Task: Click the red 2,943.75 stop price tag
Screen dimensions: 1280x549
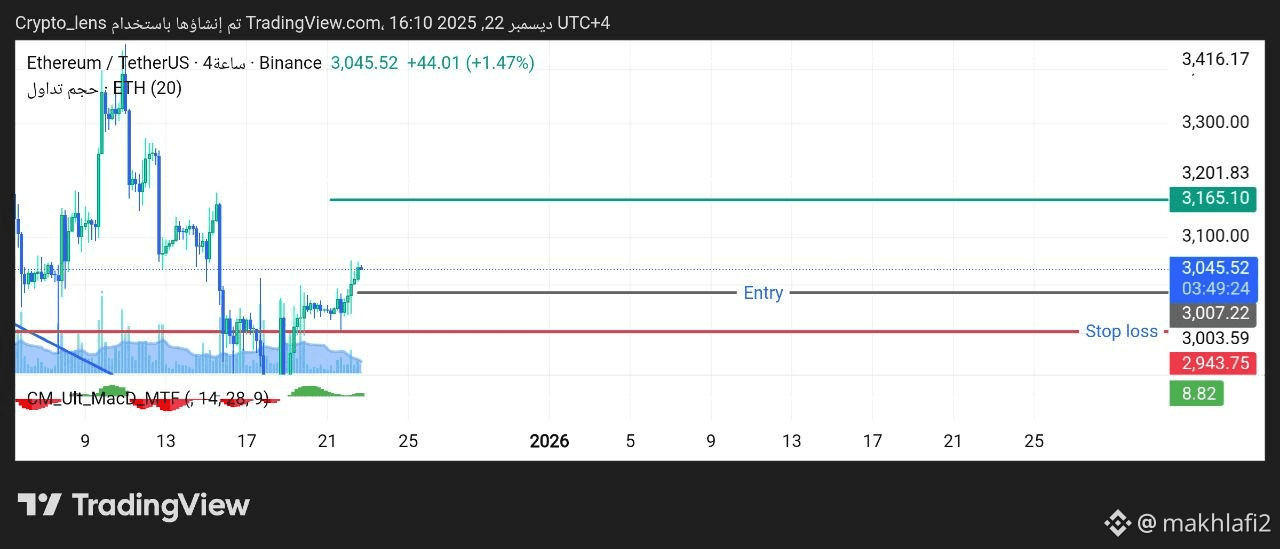Action: [x=1215, y=363]
